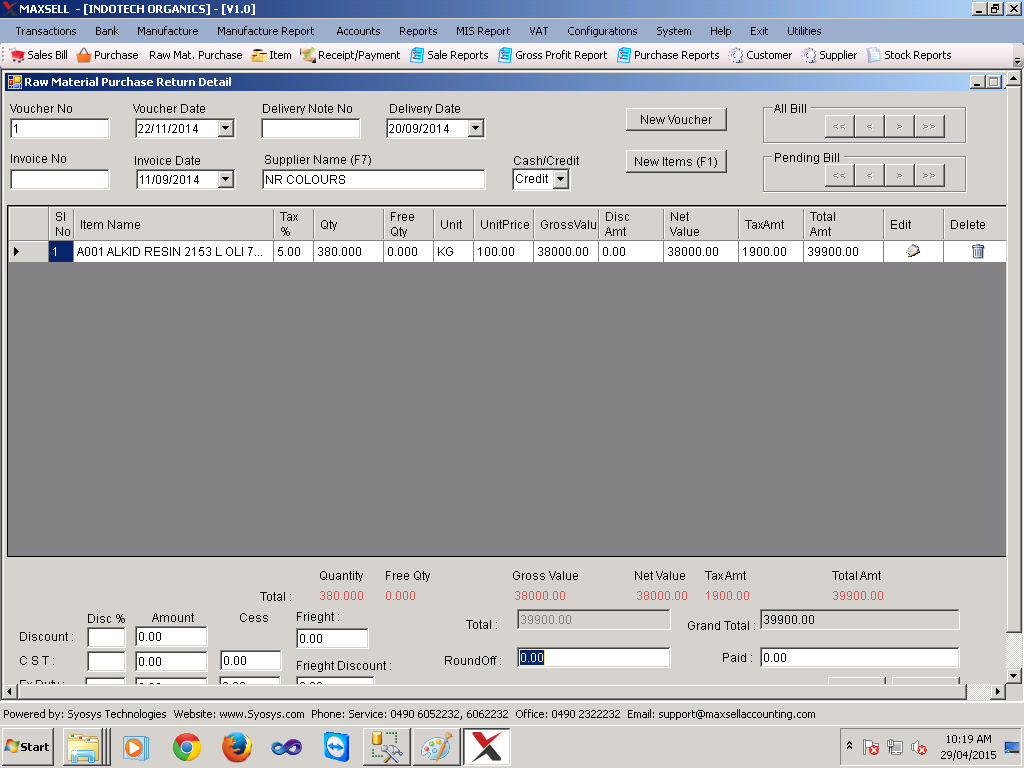Screen dimensions: 1024x768
Task: Launch Google Chrome from the taskbar
Action: pyautogui.click(x=187, y=747)
